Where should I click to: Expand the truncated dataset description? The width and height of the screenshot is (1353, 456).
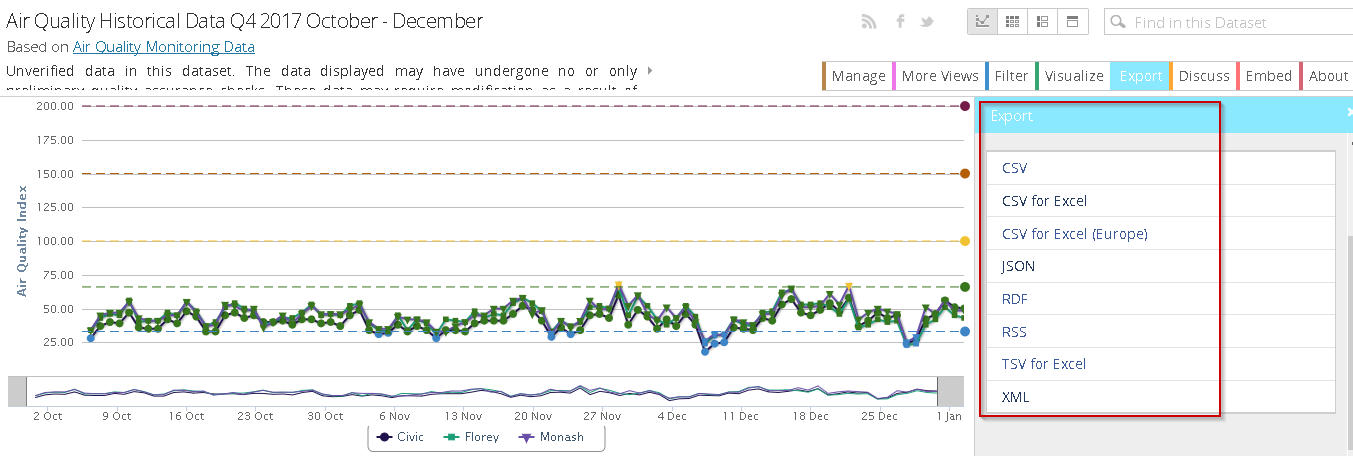pos(651,71)
